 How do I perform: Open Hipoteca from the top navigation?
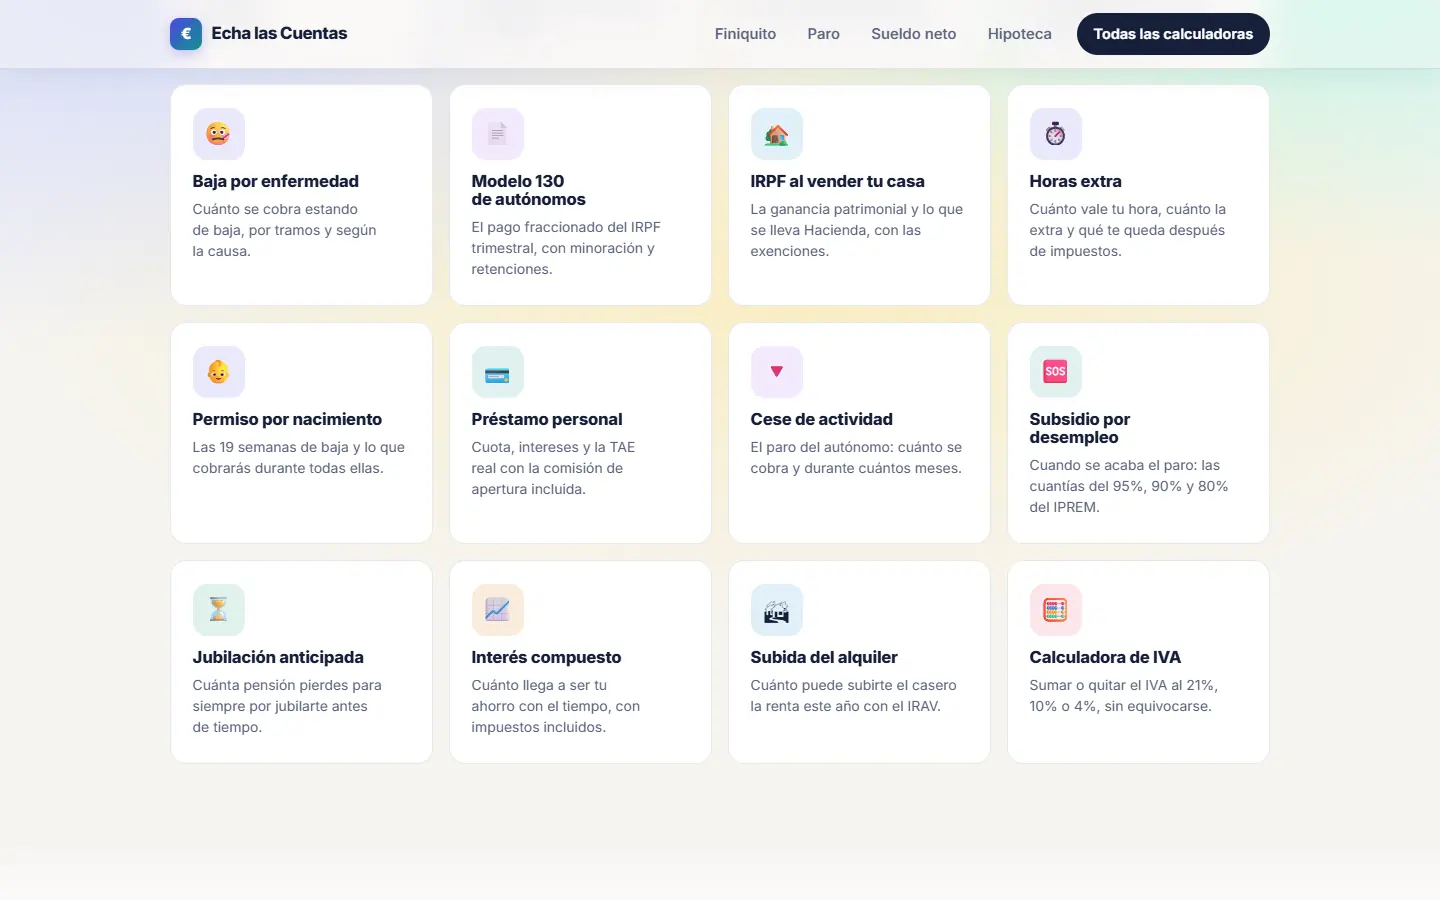[1020, 34]
